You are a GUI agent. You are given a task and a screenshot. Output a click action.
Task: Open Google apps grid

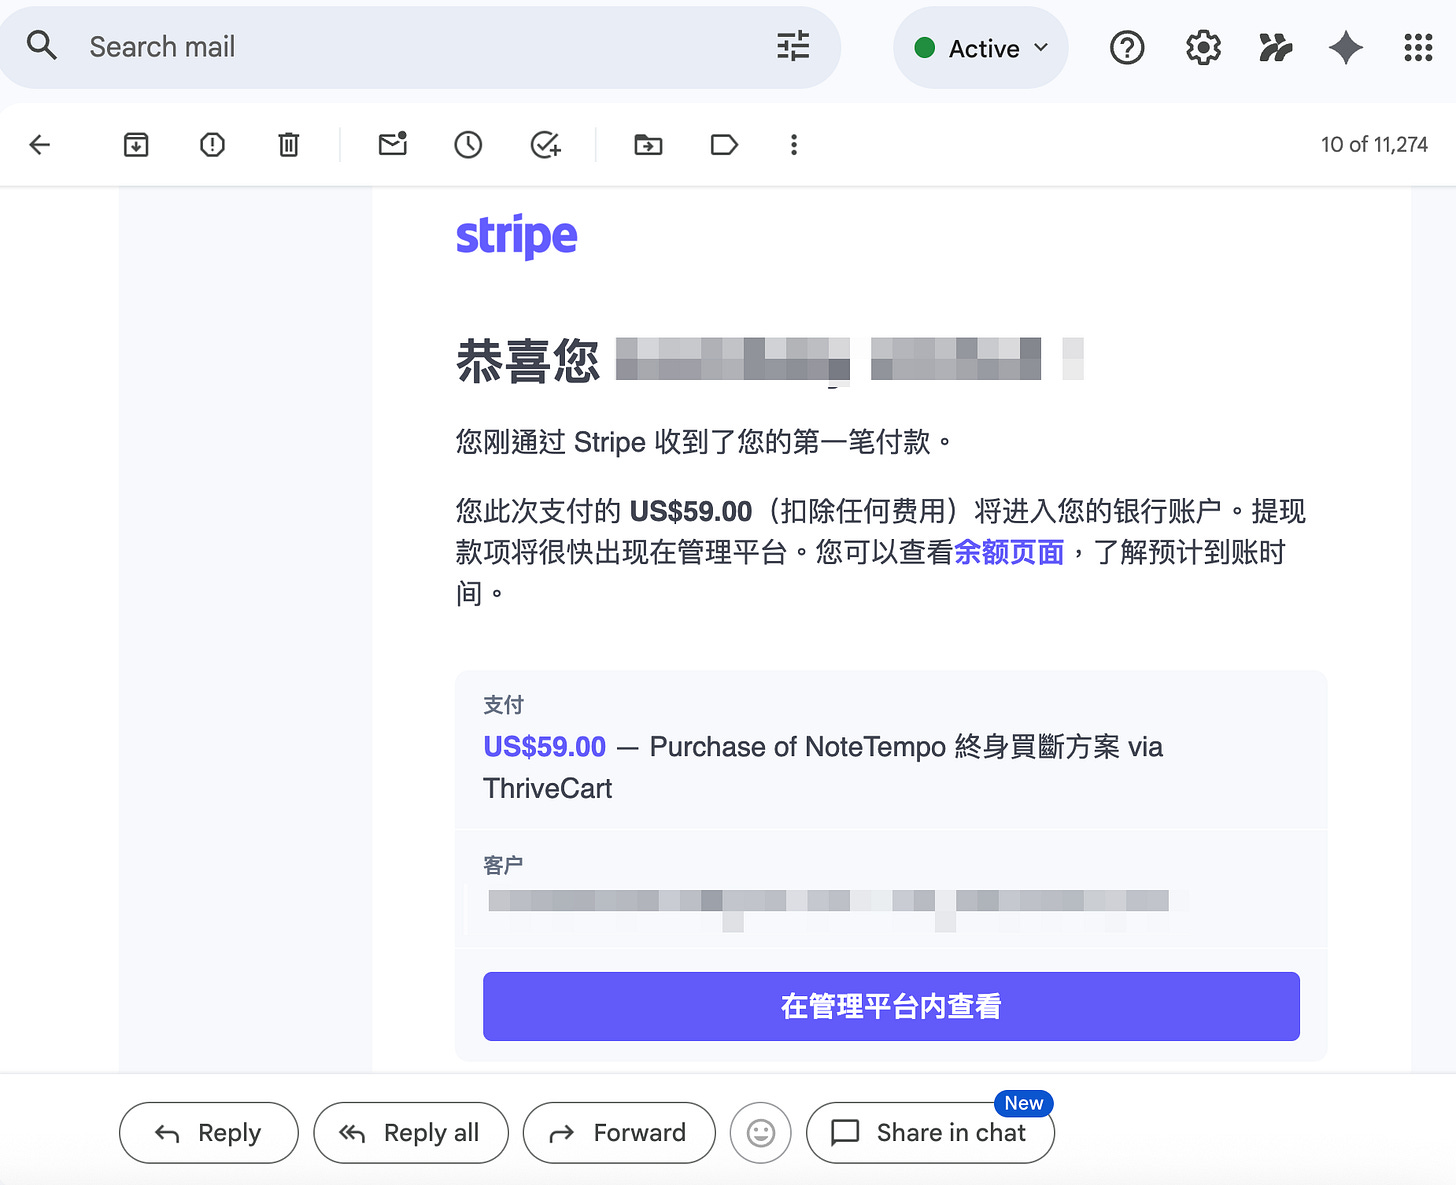coord(1418,47)
